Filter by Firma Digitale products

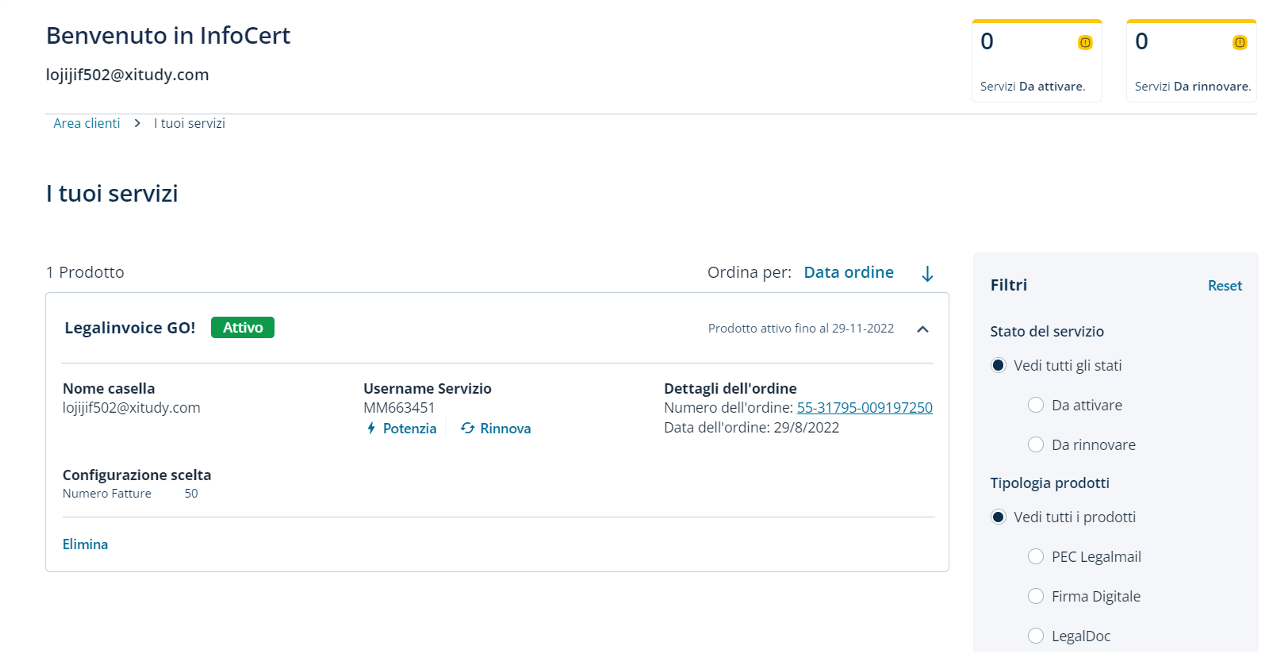(1036, 597)
